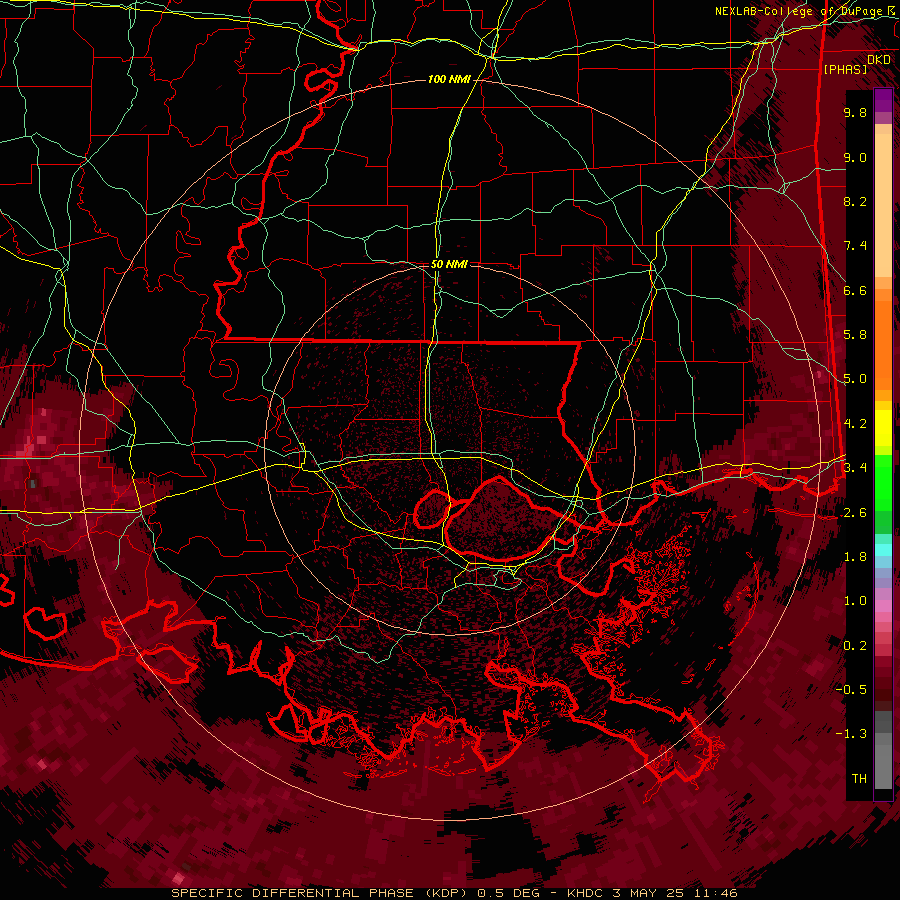This screenshot has height=900, width=900.
Task: Click the 6.6 value on color scale
Action: [x=855, y=290]
